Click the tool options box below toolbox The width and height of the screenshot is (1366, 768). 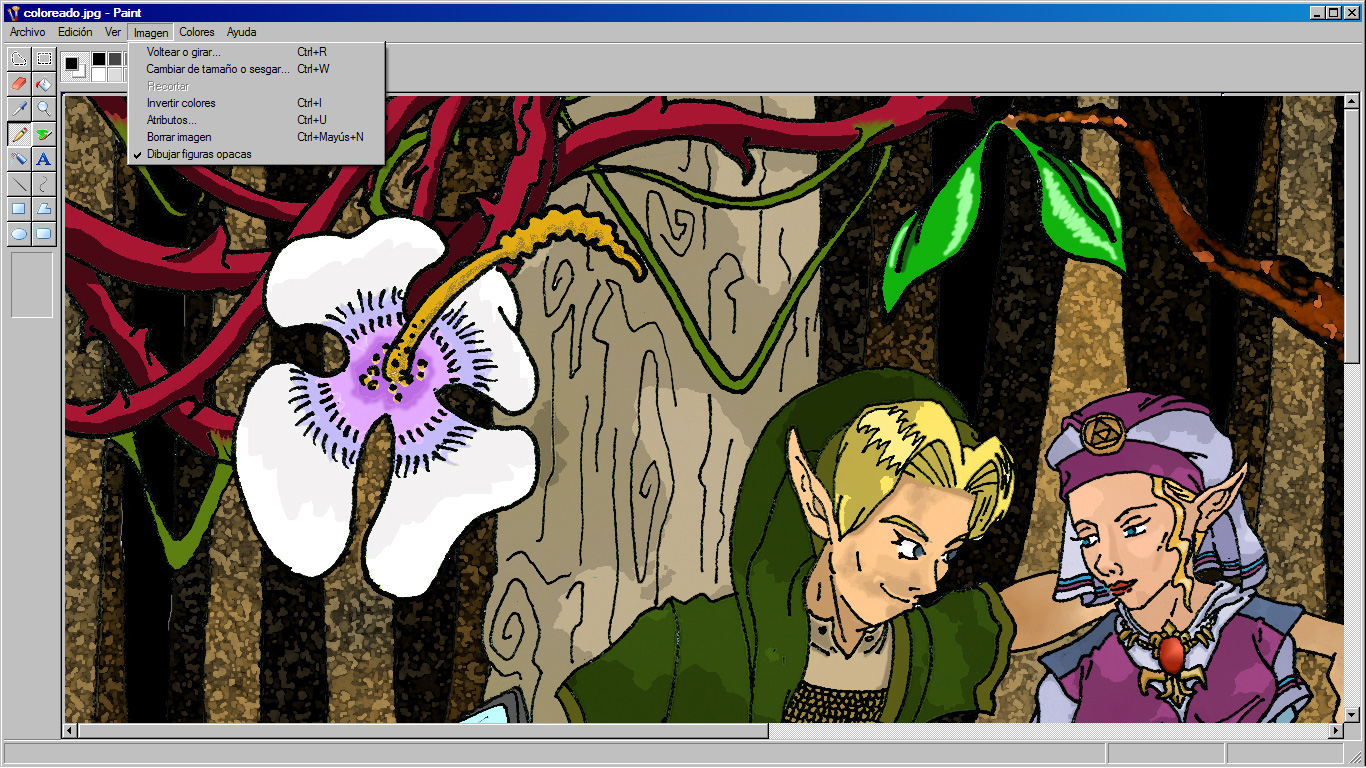tap(31, 284)
